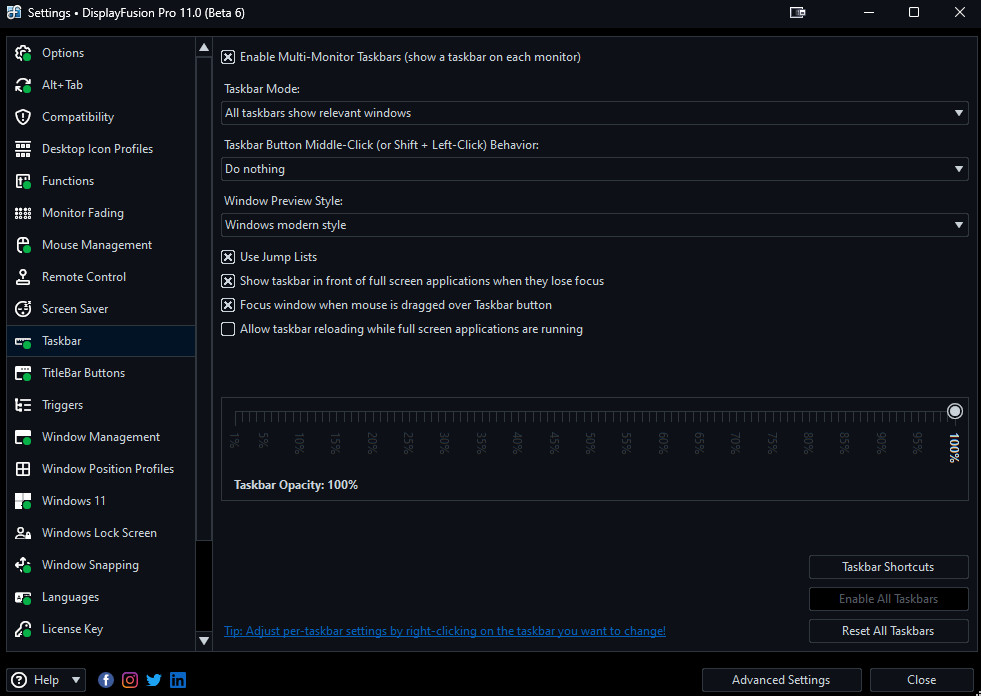981x696 pixels.
Task: Open the TitleBar Buttons settings section
Action: 83,373
